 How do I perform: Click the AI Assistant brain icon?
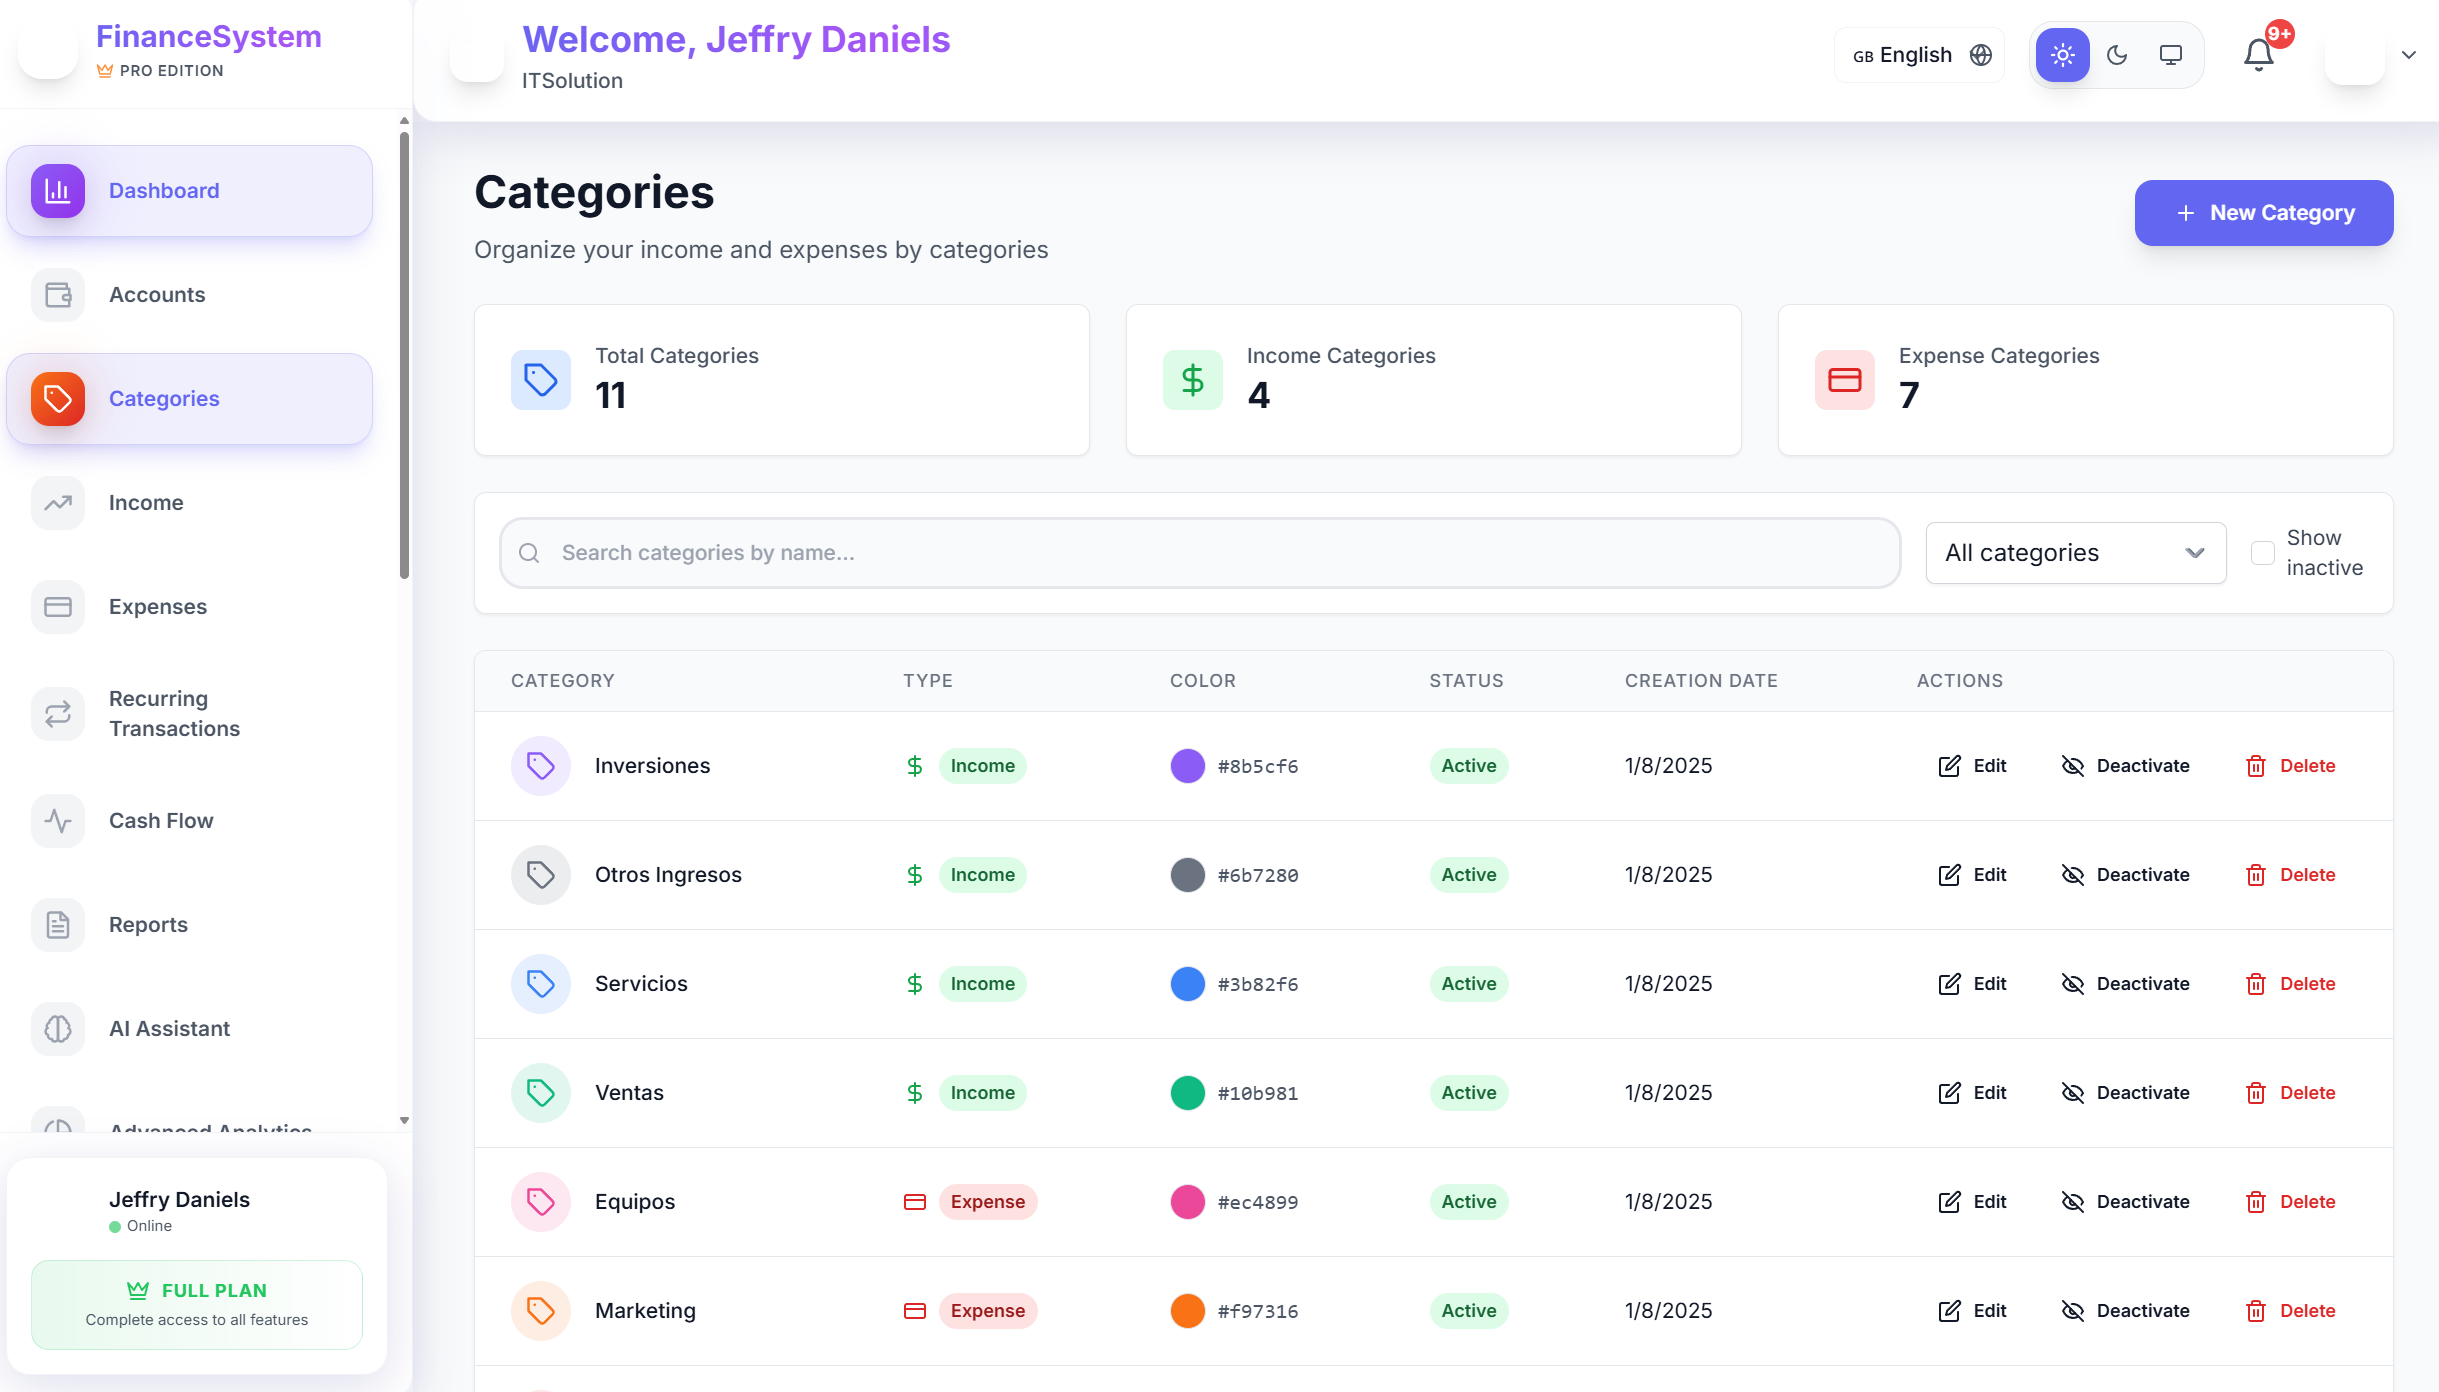pyautogui.click(x=58, y=1029)
